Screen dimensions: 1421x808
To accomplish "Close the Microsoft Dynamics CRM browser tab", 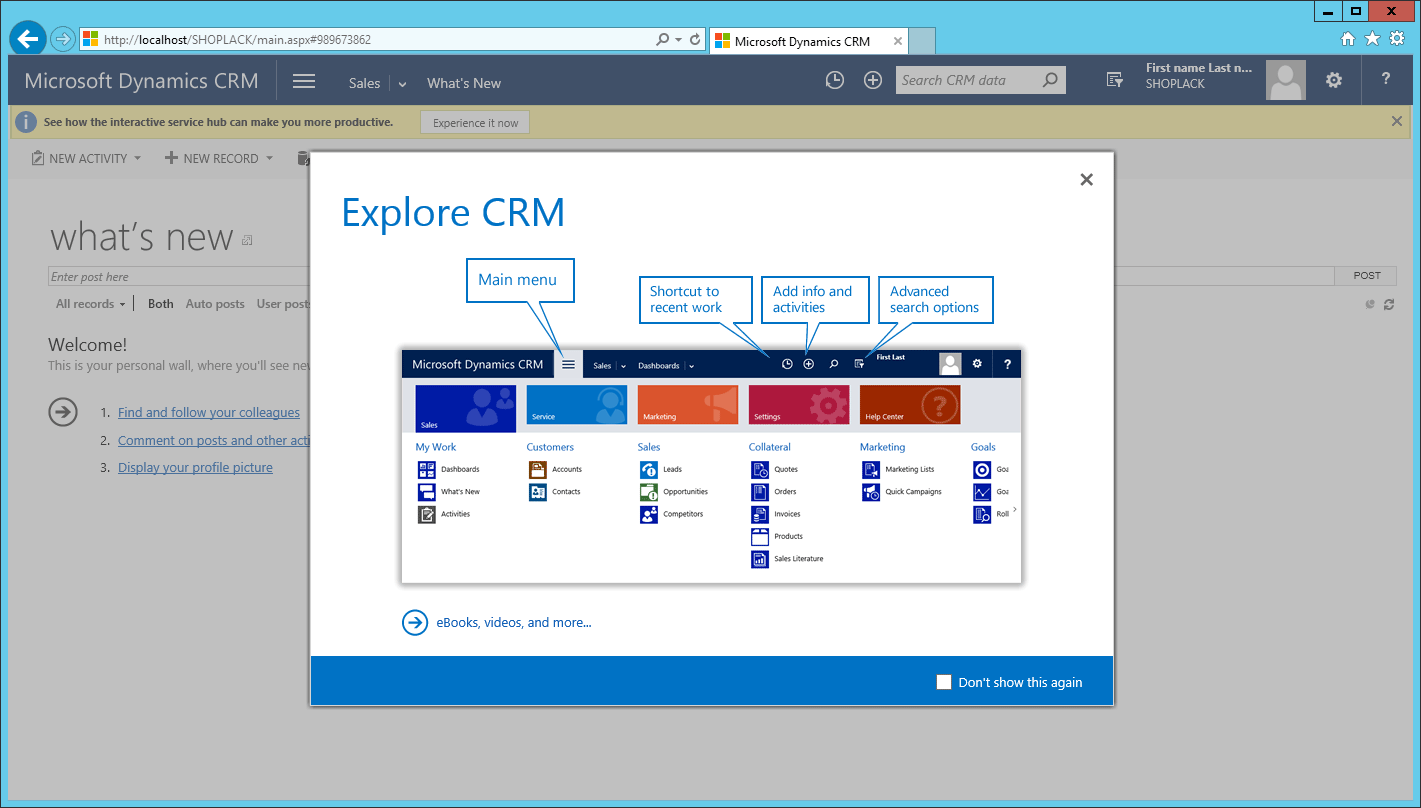I will click(x=897, y=41).
